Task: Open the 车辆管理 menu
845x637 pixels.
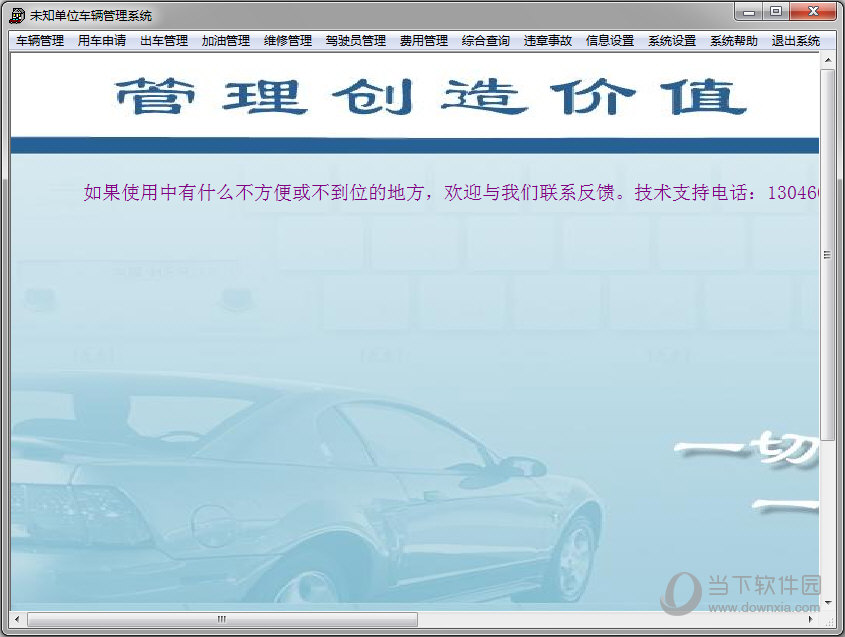Action: coord(40,41)
